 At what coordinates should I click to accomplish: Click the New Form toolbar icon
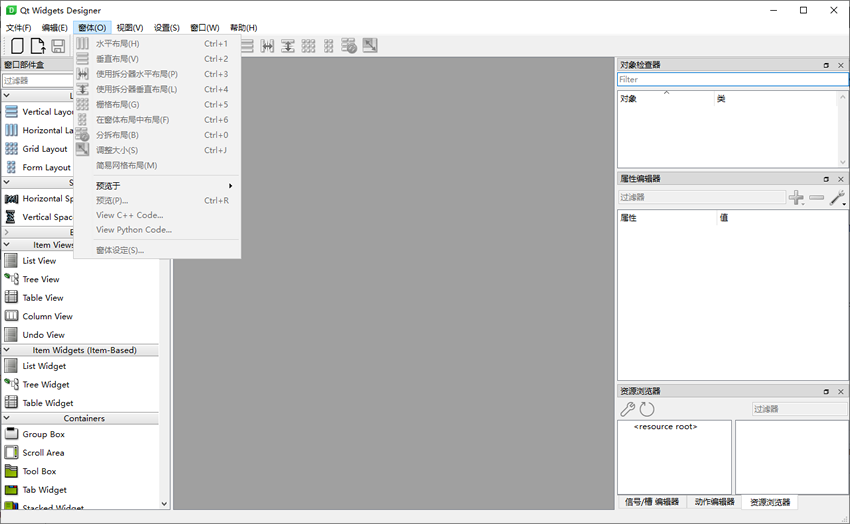click(17, 46)
